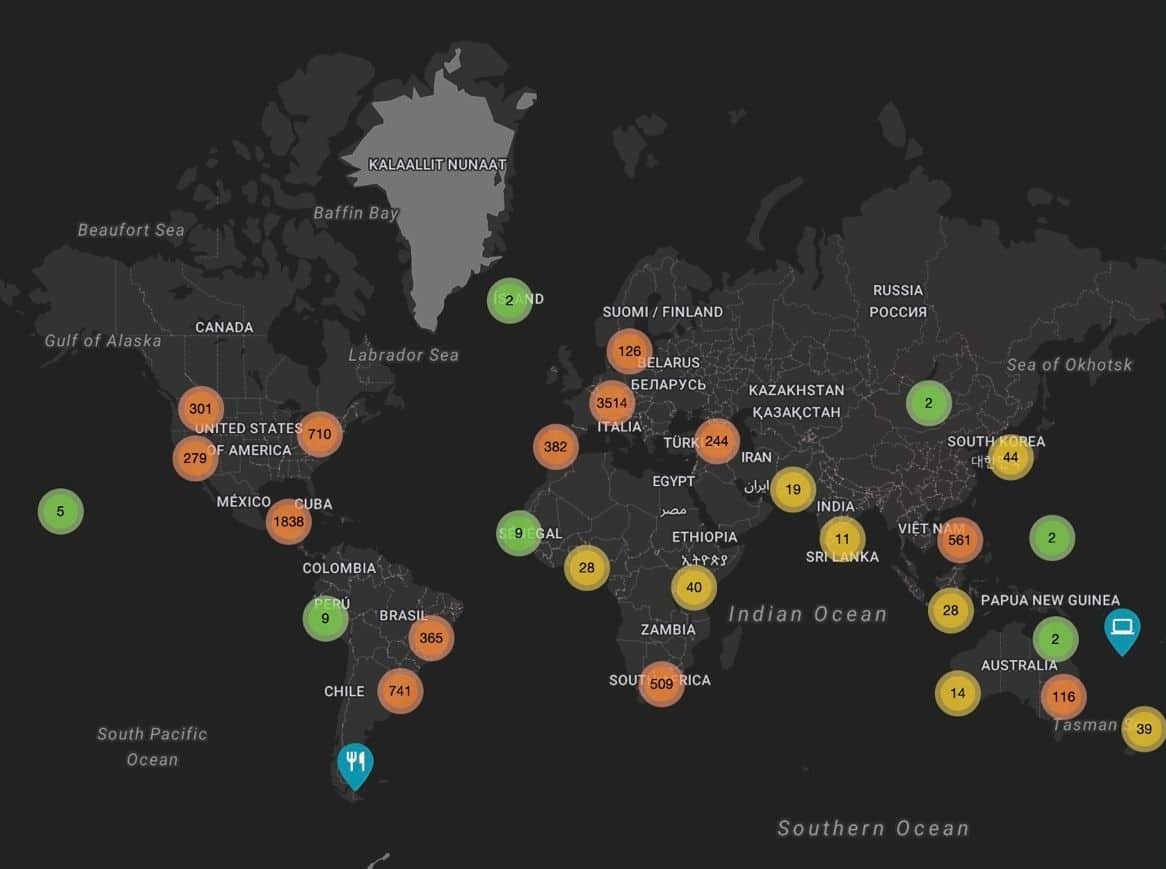1166x869 pixels.
Task: Expand the 116 cluster in southeast Australia
Action: pos(1063,697)
